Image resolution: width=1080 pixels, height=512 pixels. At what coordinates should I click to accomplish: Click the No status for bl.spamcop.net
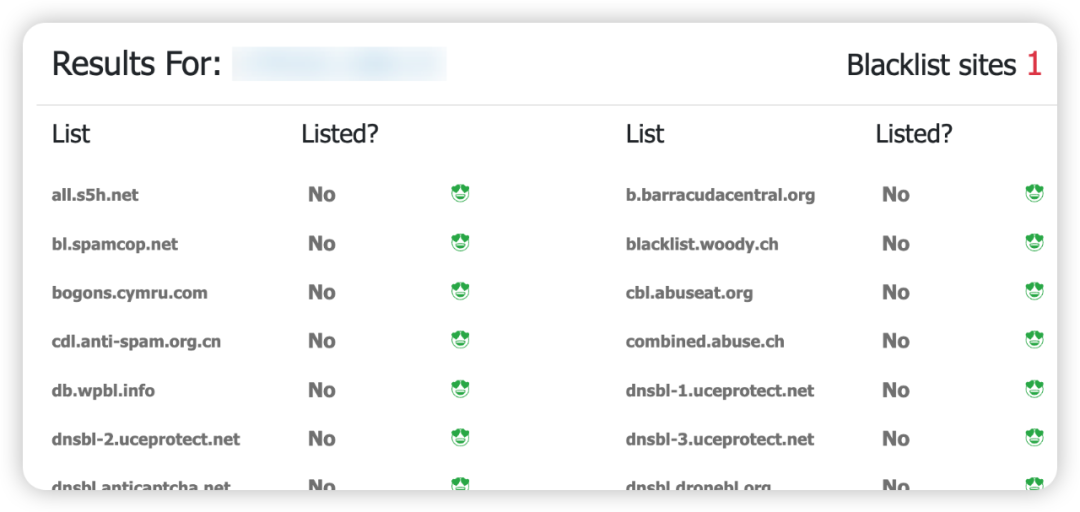[322, 244]
